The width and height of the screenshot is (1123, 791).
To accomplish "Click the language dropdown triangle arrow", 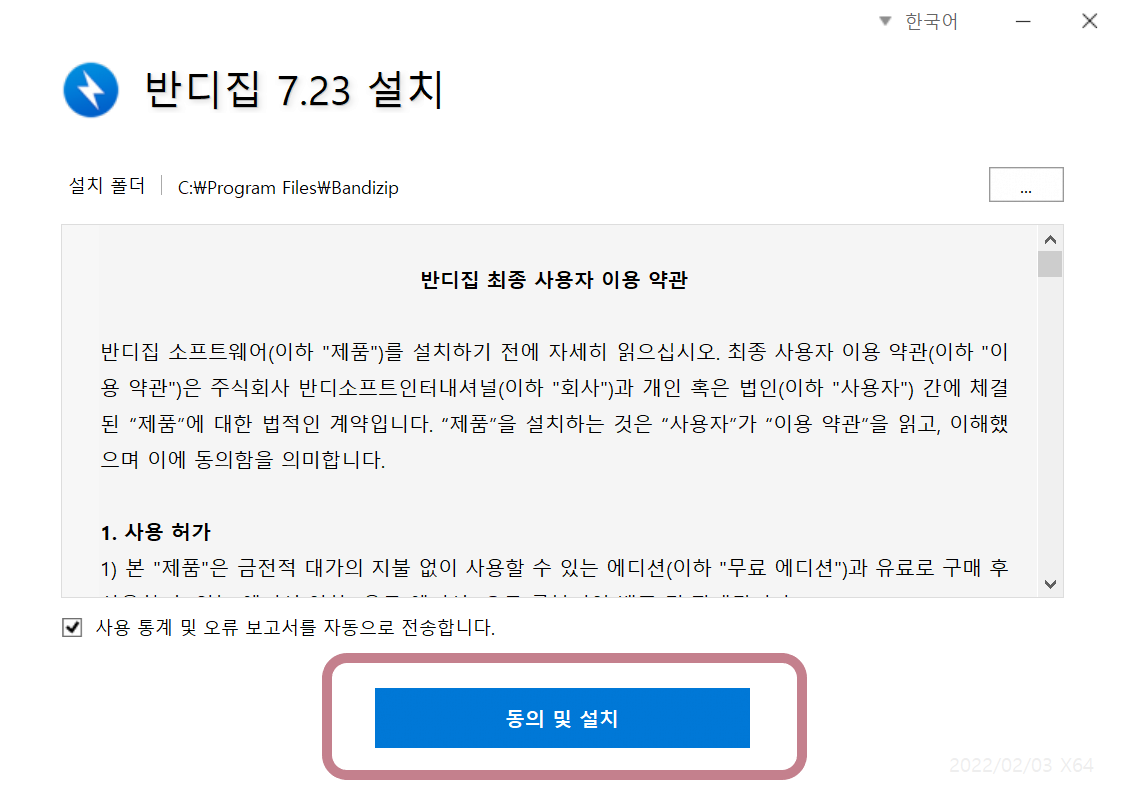I will [885, 21].
